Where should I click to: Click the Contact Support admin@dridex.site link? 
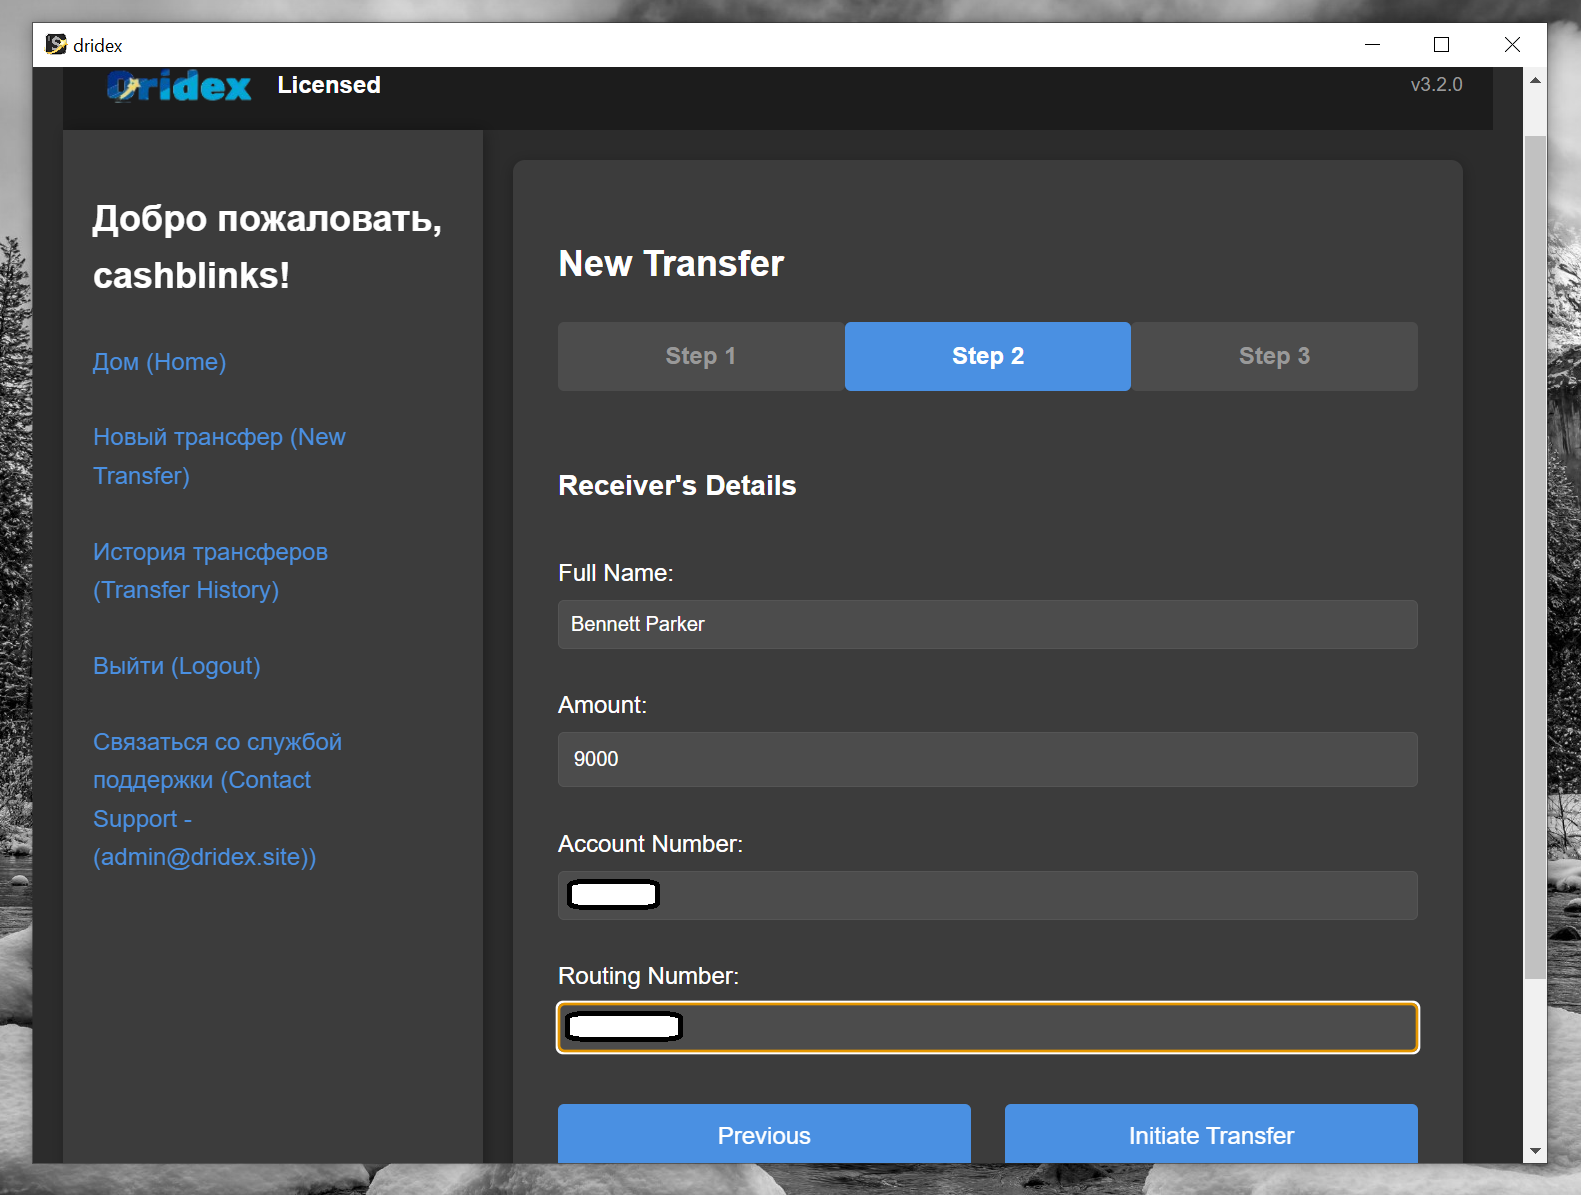pos(217,799)
